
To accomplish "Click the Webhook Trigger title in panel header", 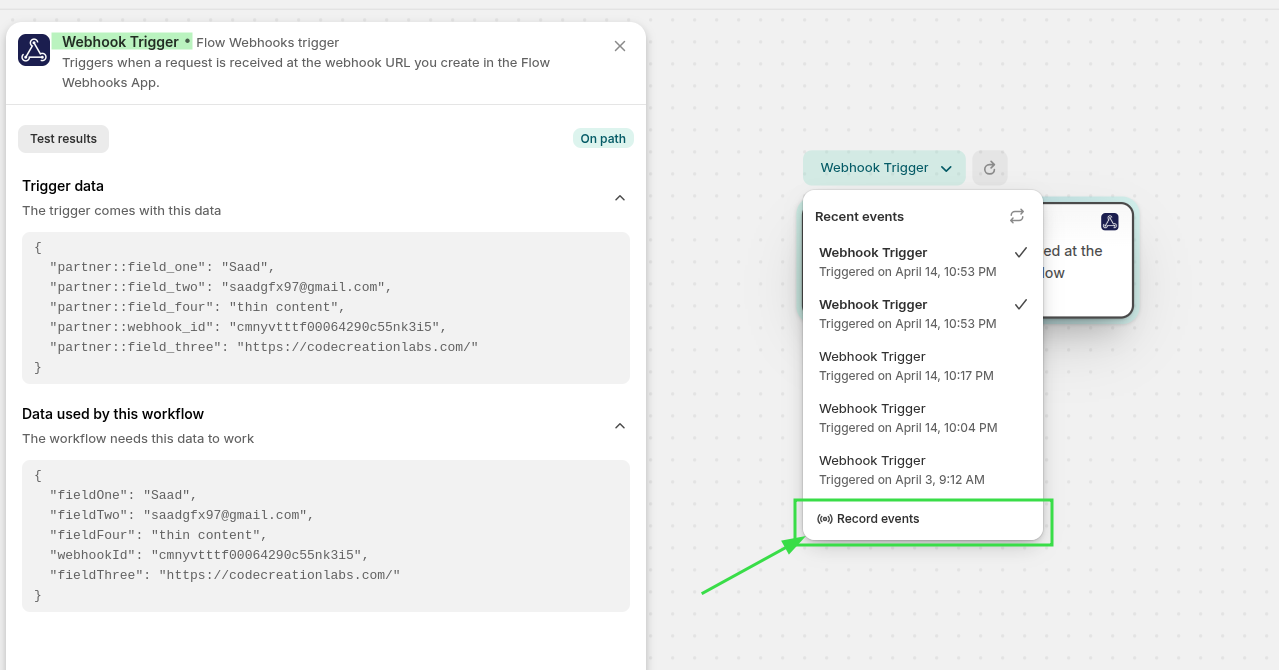I will (x=120, y=42).
